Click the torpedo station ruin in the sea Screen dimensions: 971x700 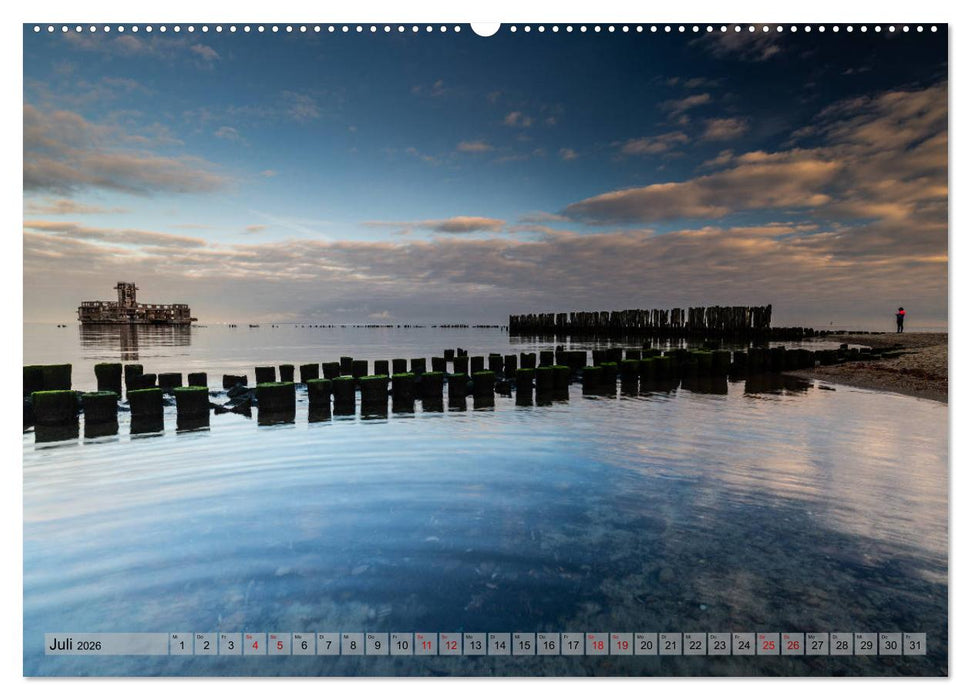(x=130, y=305)
